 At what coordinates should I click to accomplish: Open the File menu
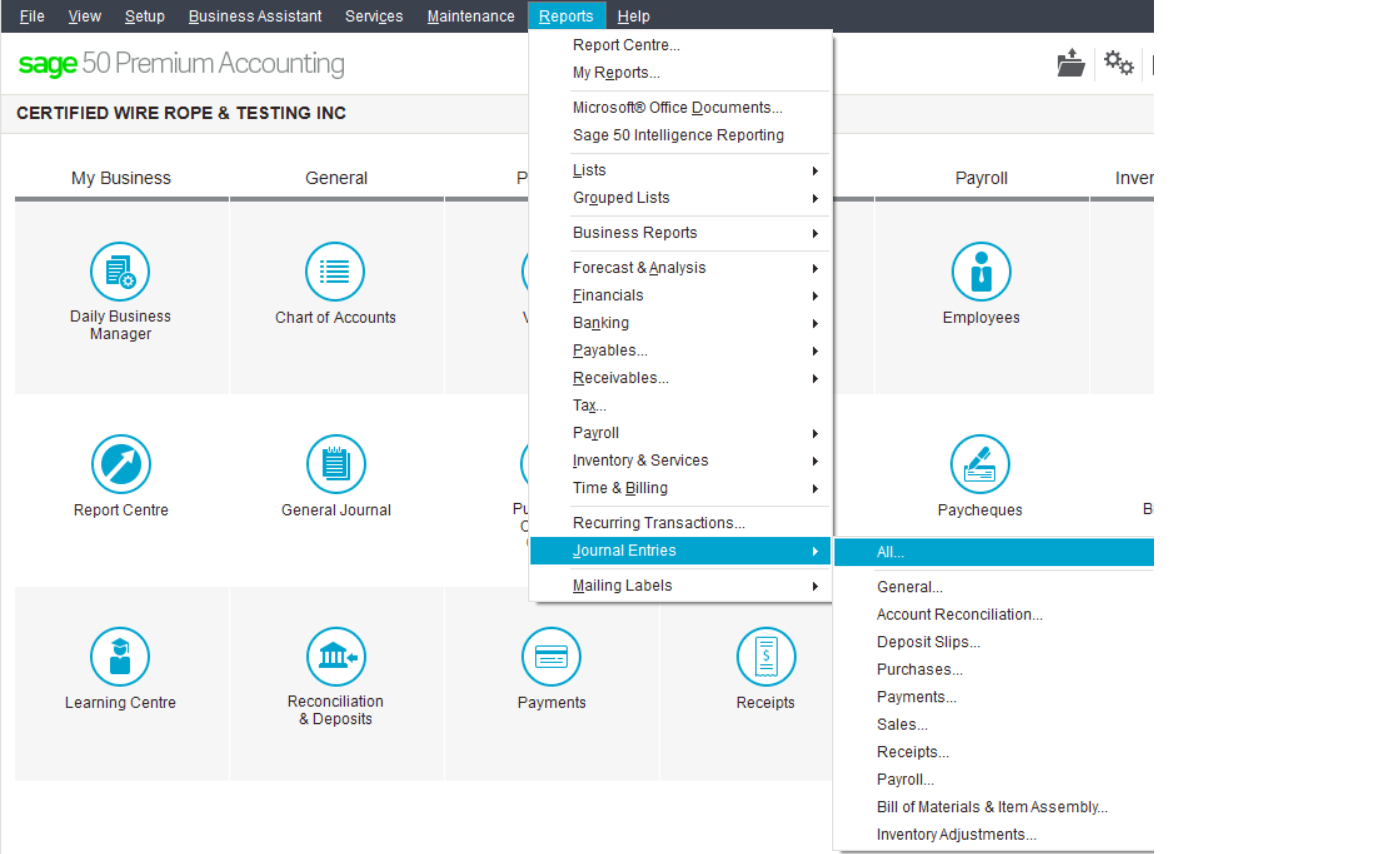(32, 16)
